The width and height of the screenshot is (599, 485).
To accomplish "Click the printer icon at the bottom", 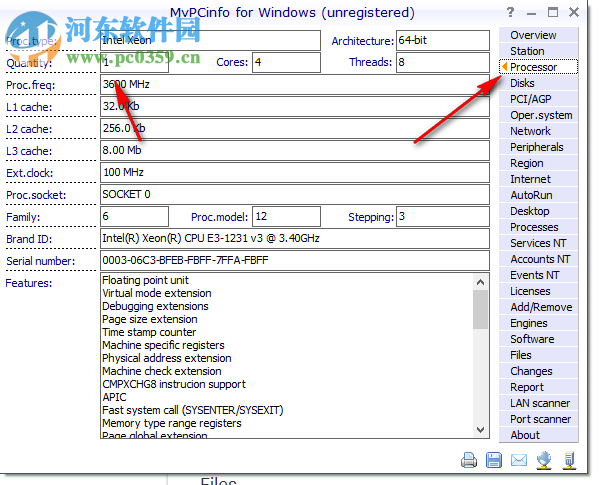I will point(469,460).
